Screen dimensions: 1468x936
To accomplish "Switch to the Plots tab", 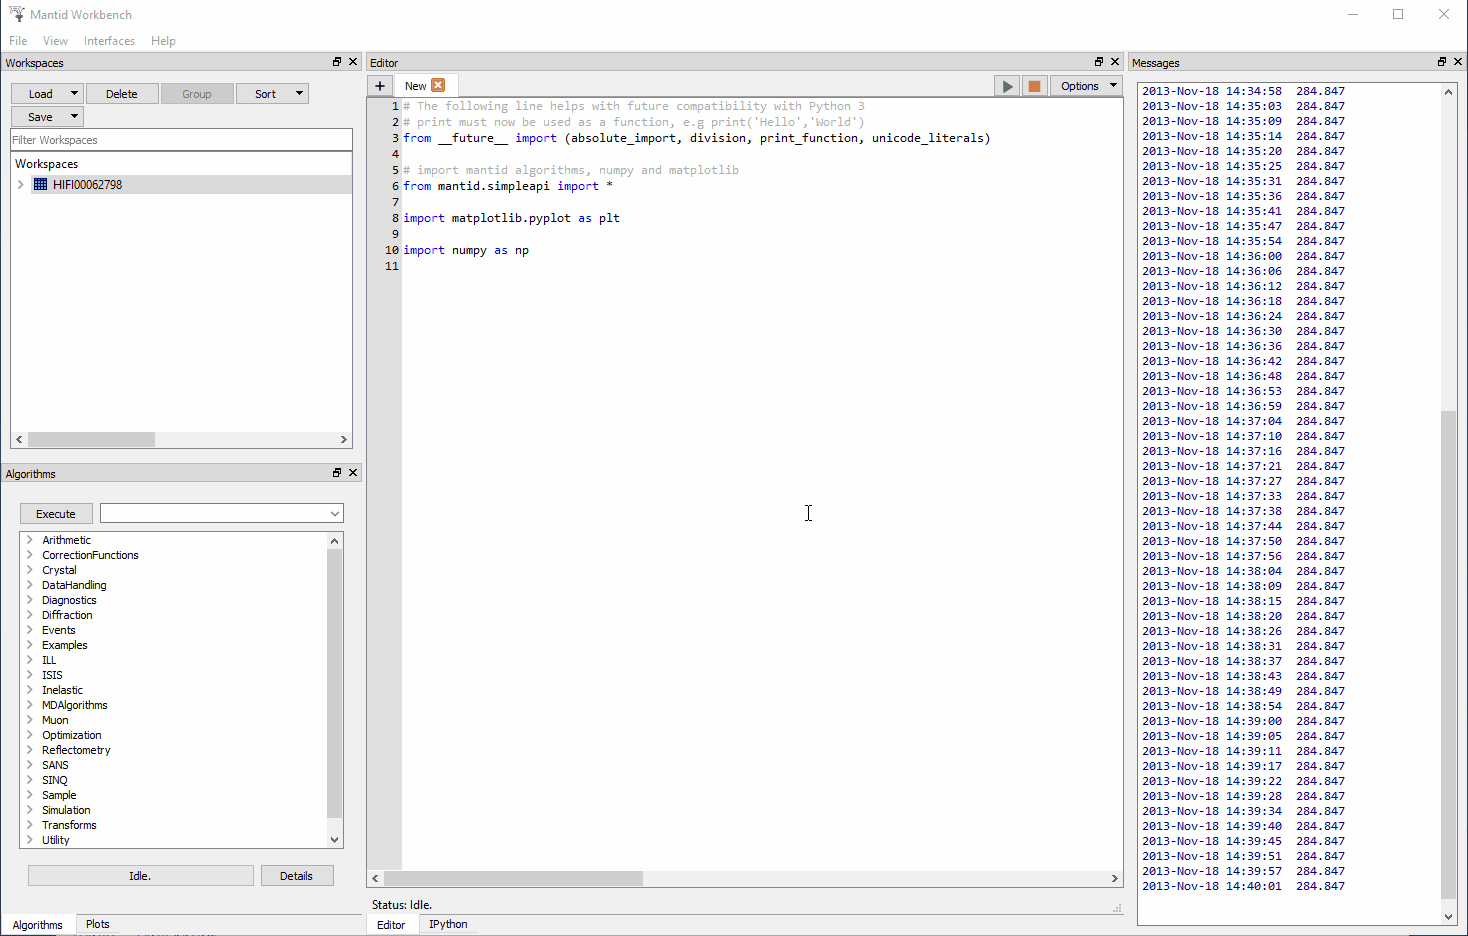I will pyautogui.click(x=96, y=923).
